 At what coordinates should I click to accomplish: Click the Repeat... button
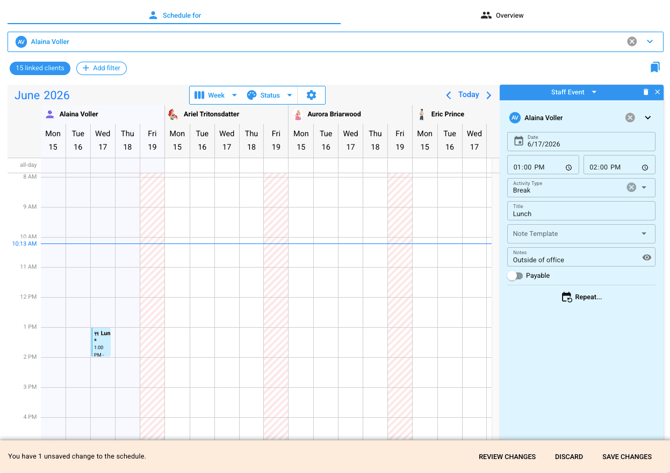pos(581,297)
